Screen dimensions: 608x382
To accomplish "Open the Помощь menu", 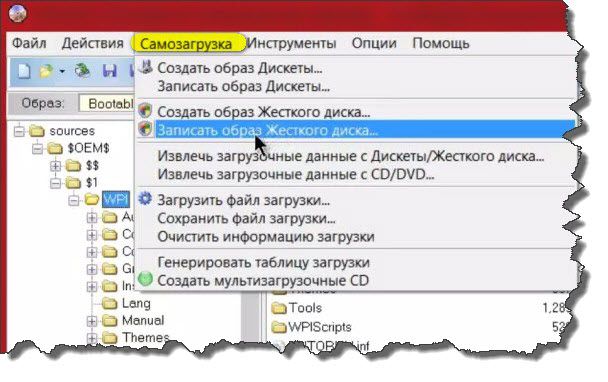I will 441,43.
